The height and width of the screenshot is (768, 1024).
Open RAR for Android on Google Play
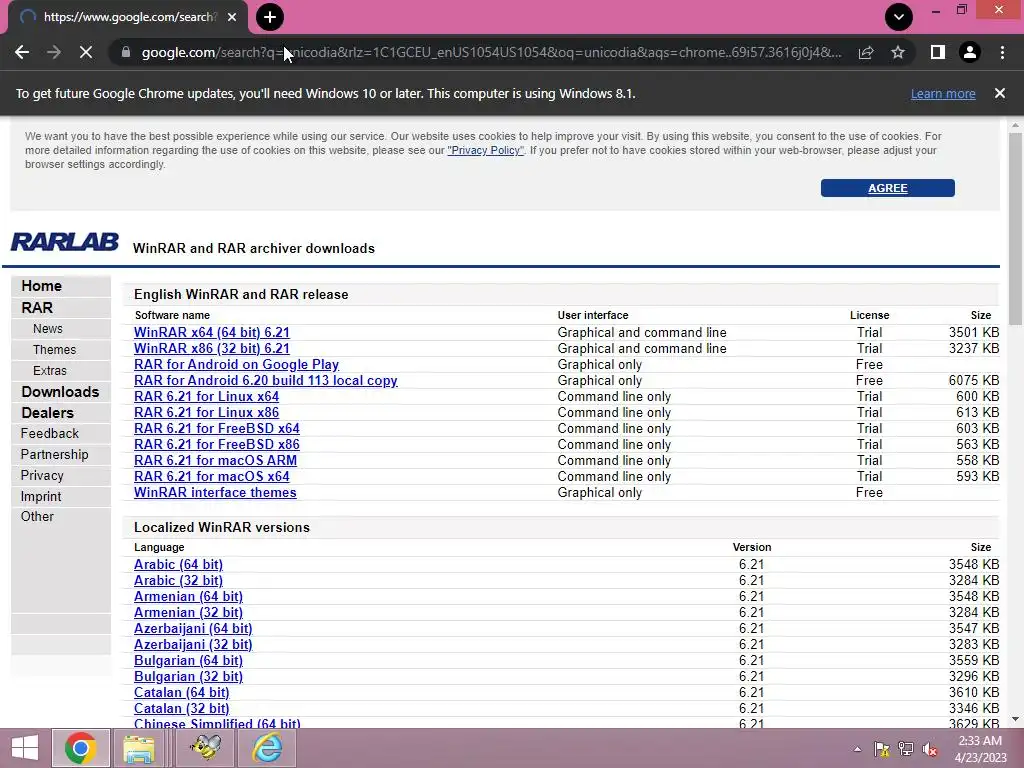(x=236, y=364)
